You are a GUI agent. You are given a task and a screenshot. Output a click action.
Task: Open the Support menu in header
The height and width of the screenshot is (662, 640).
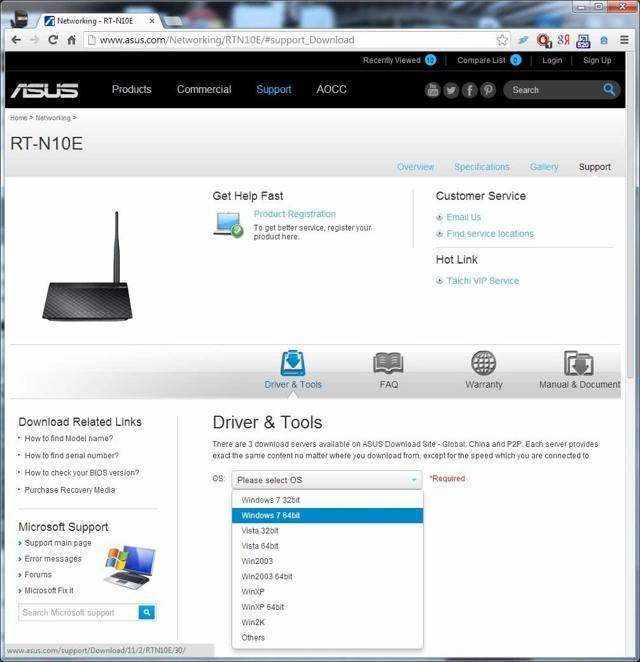(x=274, y=90)
